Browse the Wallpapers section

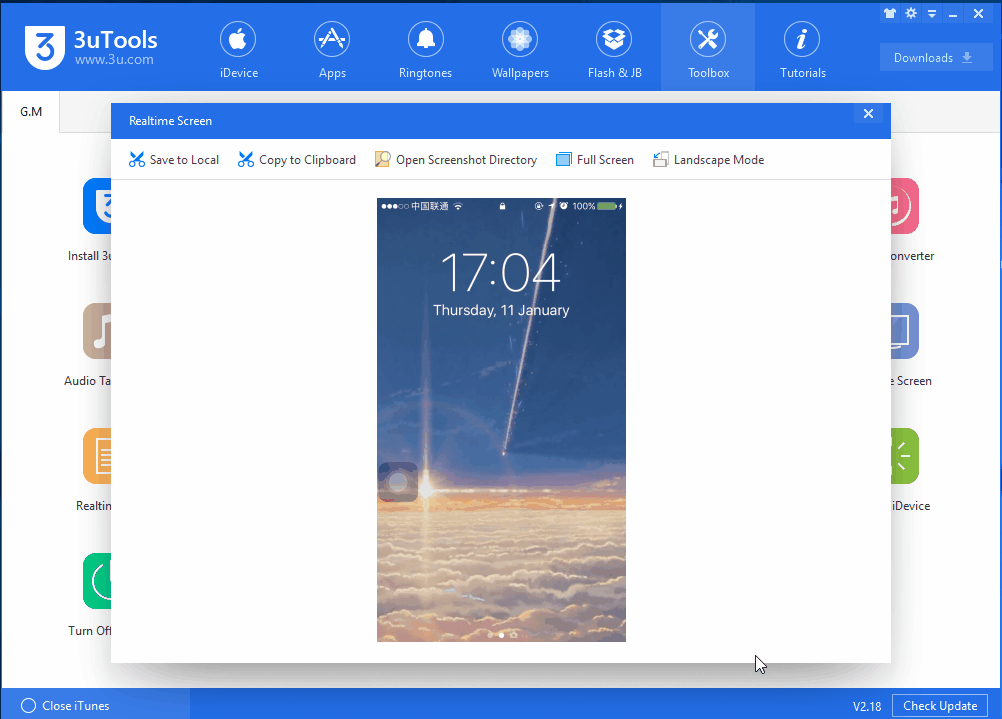(520, 50)
